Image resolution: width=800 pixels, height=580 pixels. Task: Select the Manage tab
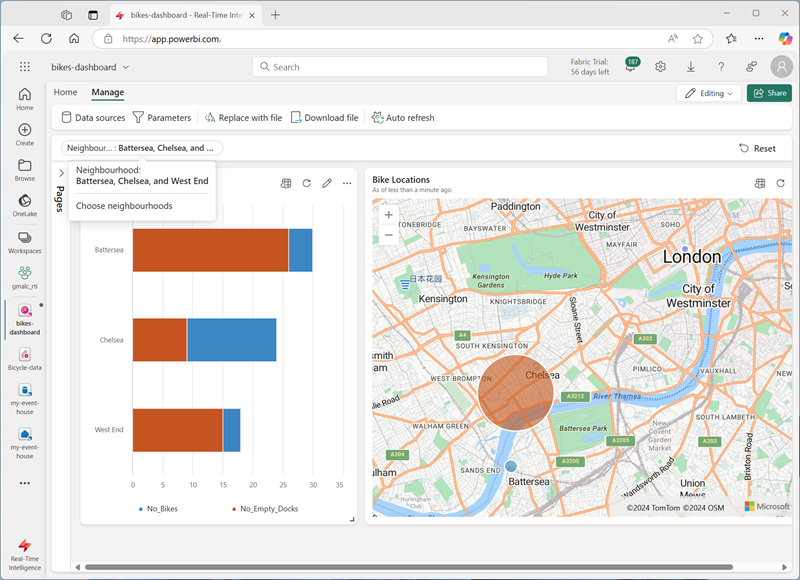click(108, 92)
